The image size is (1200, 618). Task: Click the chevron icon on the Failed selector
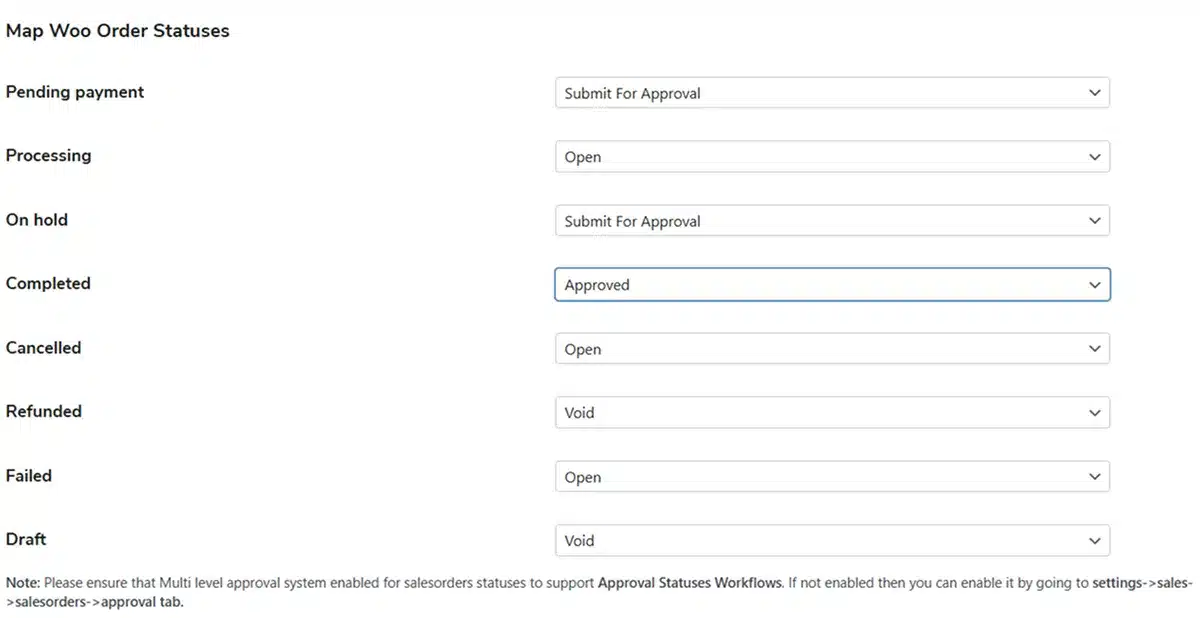(1093, 476)
